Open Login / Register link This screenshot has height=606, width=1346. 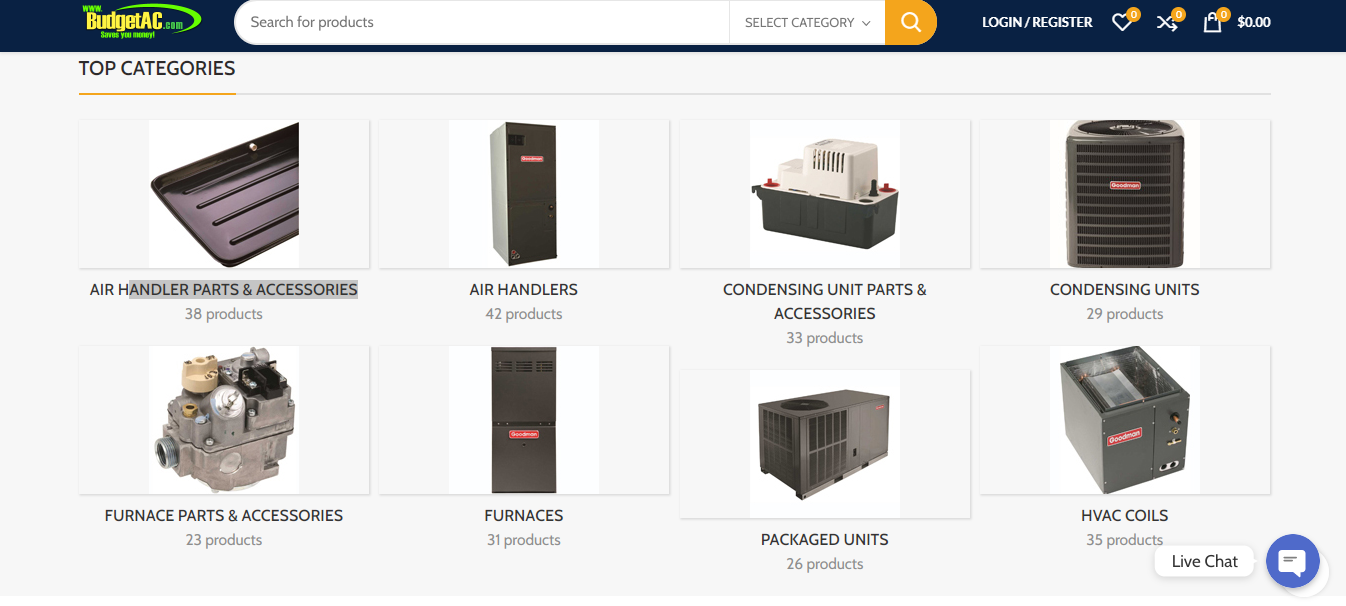click(1037, 22)
